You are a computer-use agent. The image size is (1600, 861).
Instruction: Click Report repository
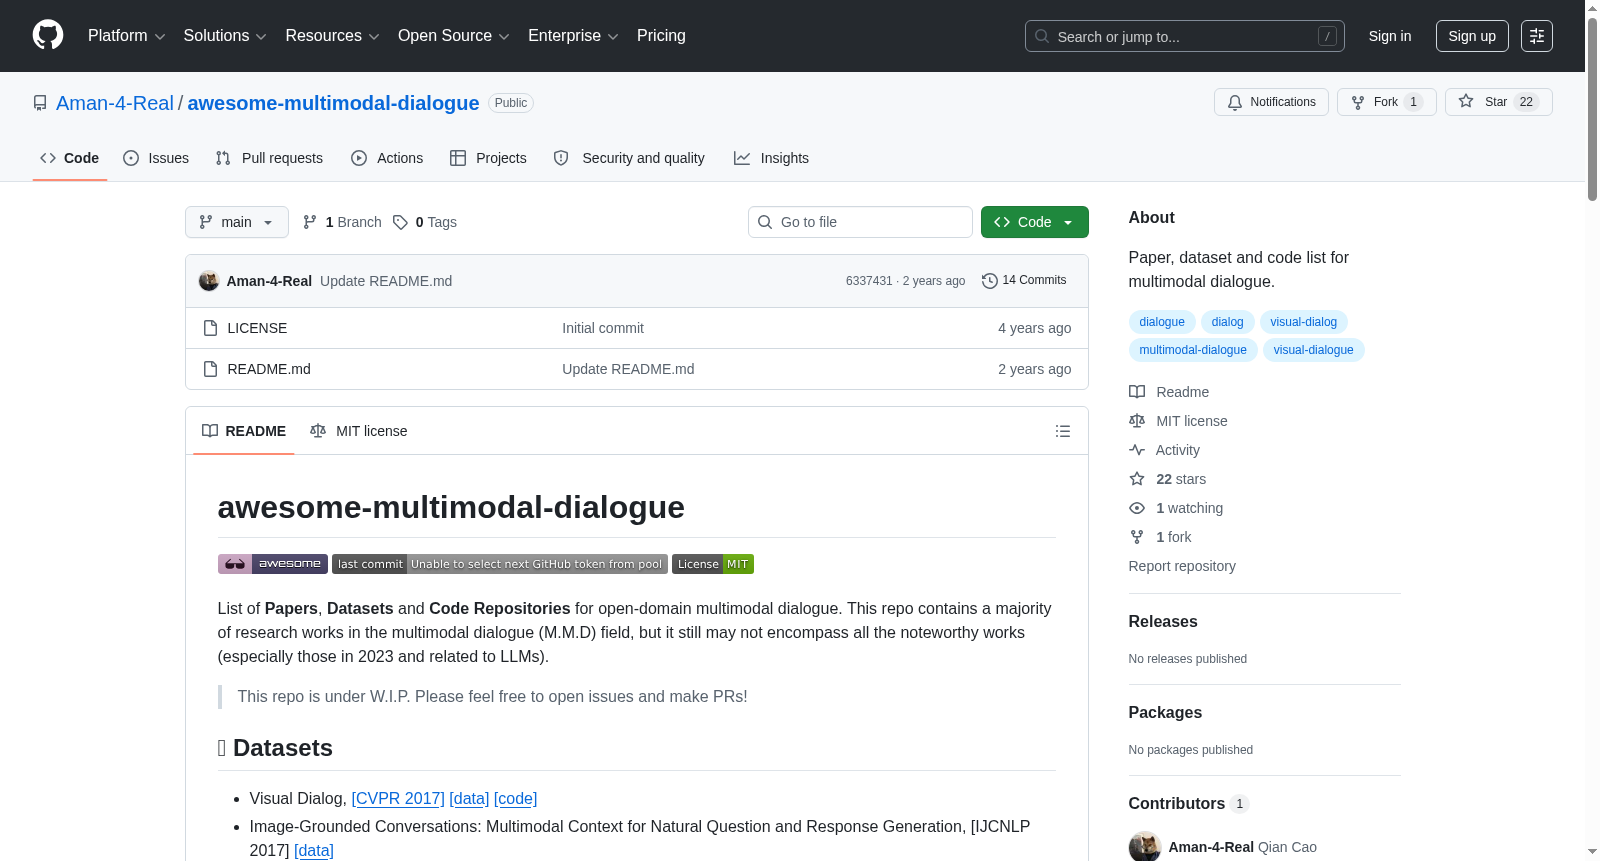point(1182,566)
